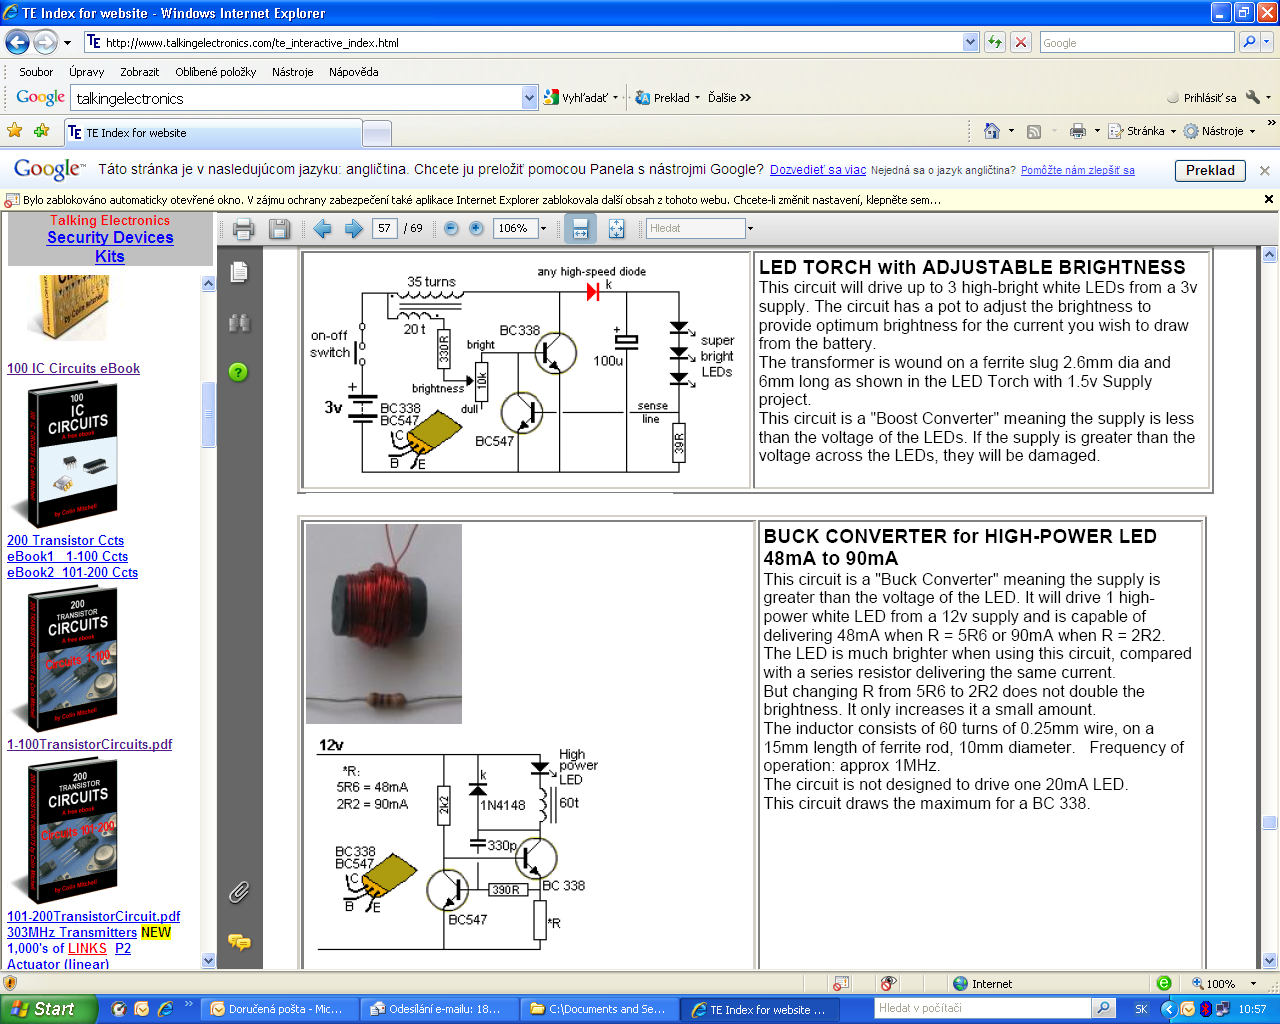
Task: Open the PDF zoom percentage dropdown
Action: tap(543, 228)
